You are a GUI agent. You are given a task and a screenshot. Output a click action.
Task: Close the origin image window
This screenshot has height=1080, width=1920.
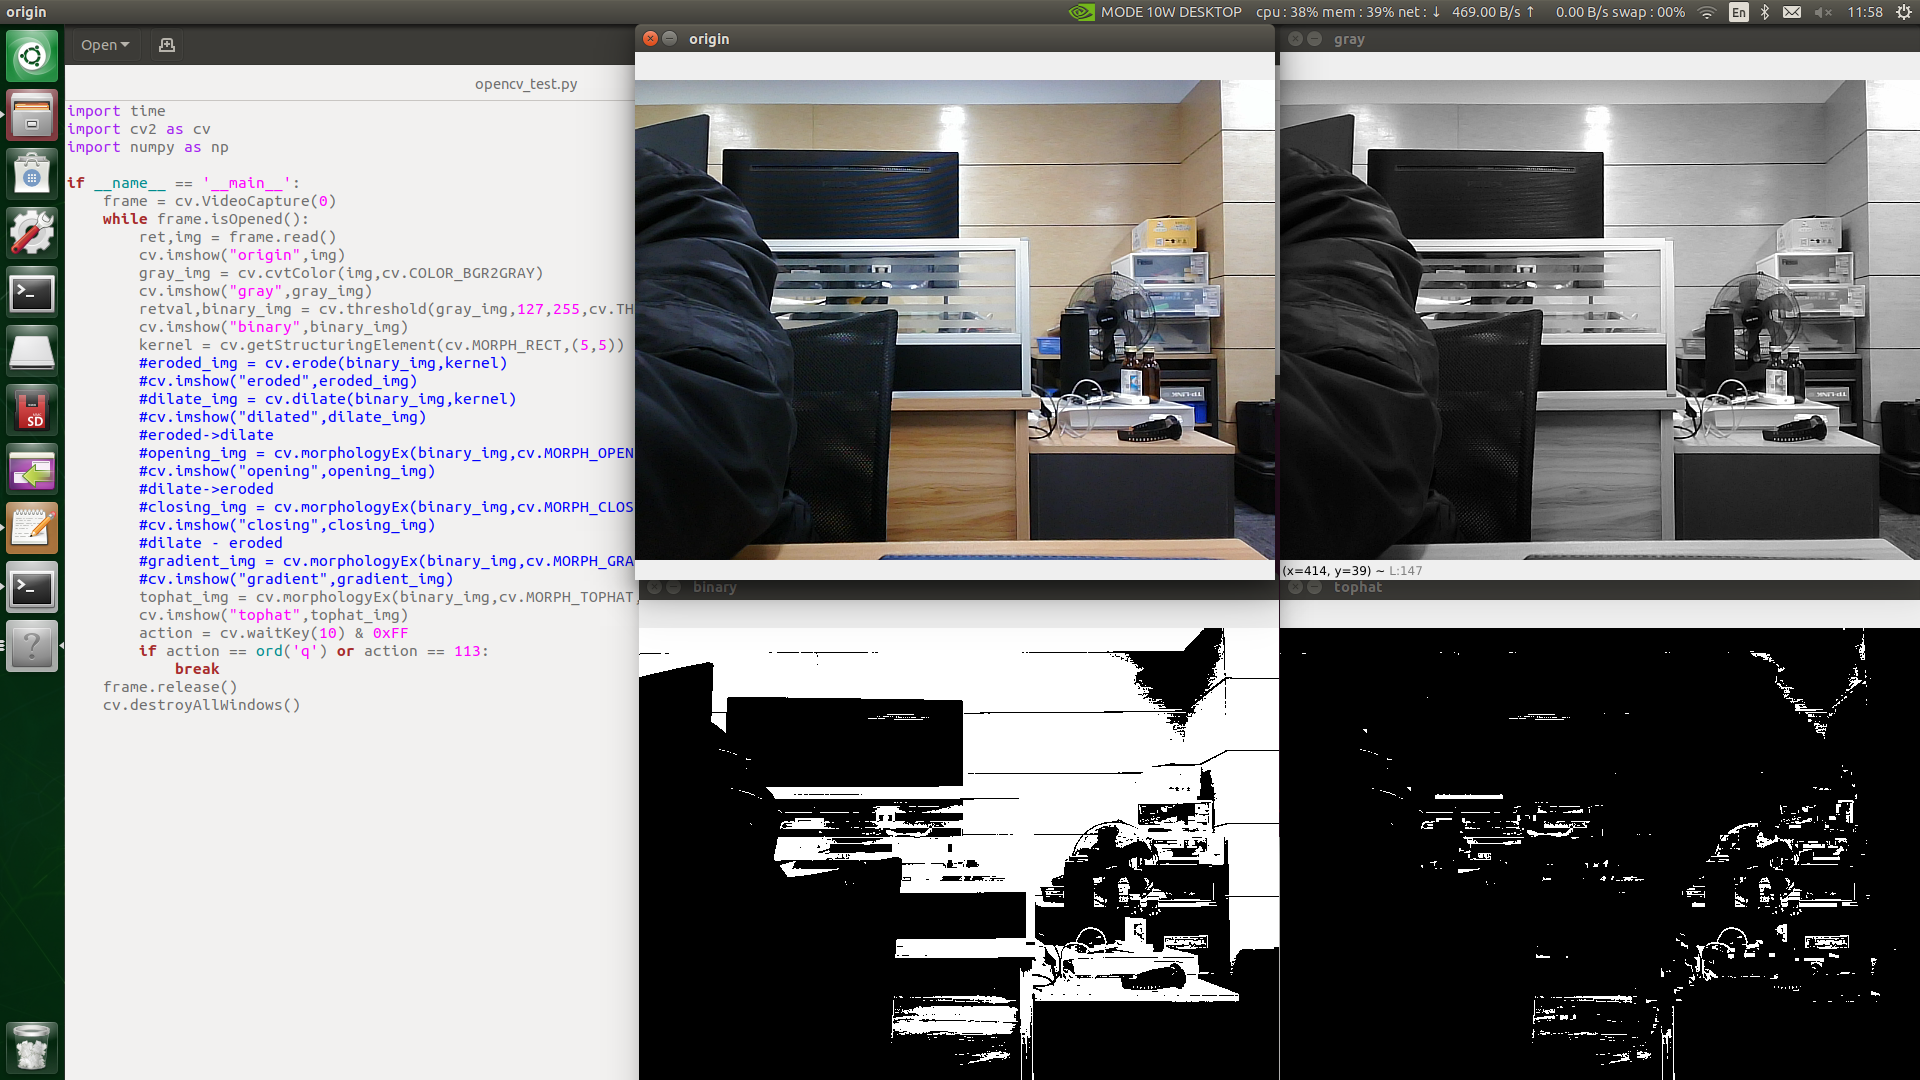[x=650, y=39]
